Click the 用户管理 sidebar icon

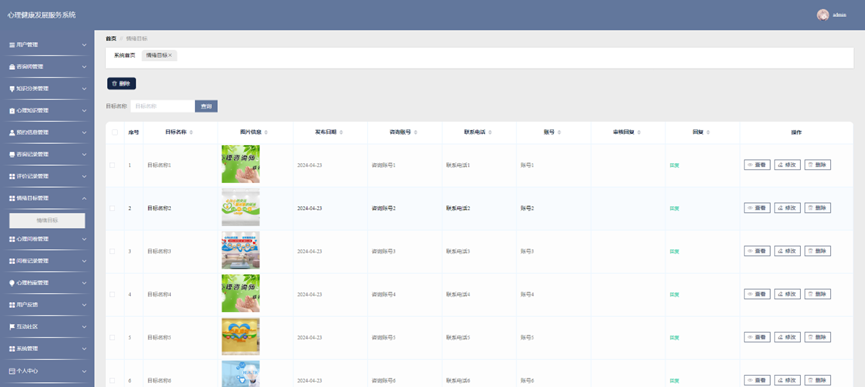point(12,45)
